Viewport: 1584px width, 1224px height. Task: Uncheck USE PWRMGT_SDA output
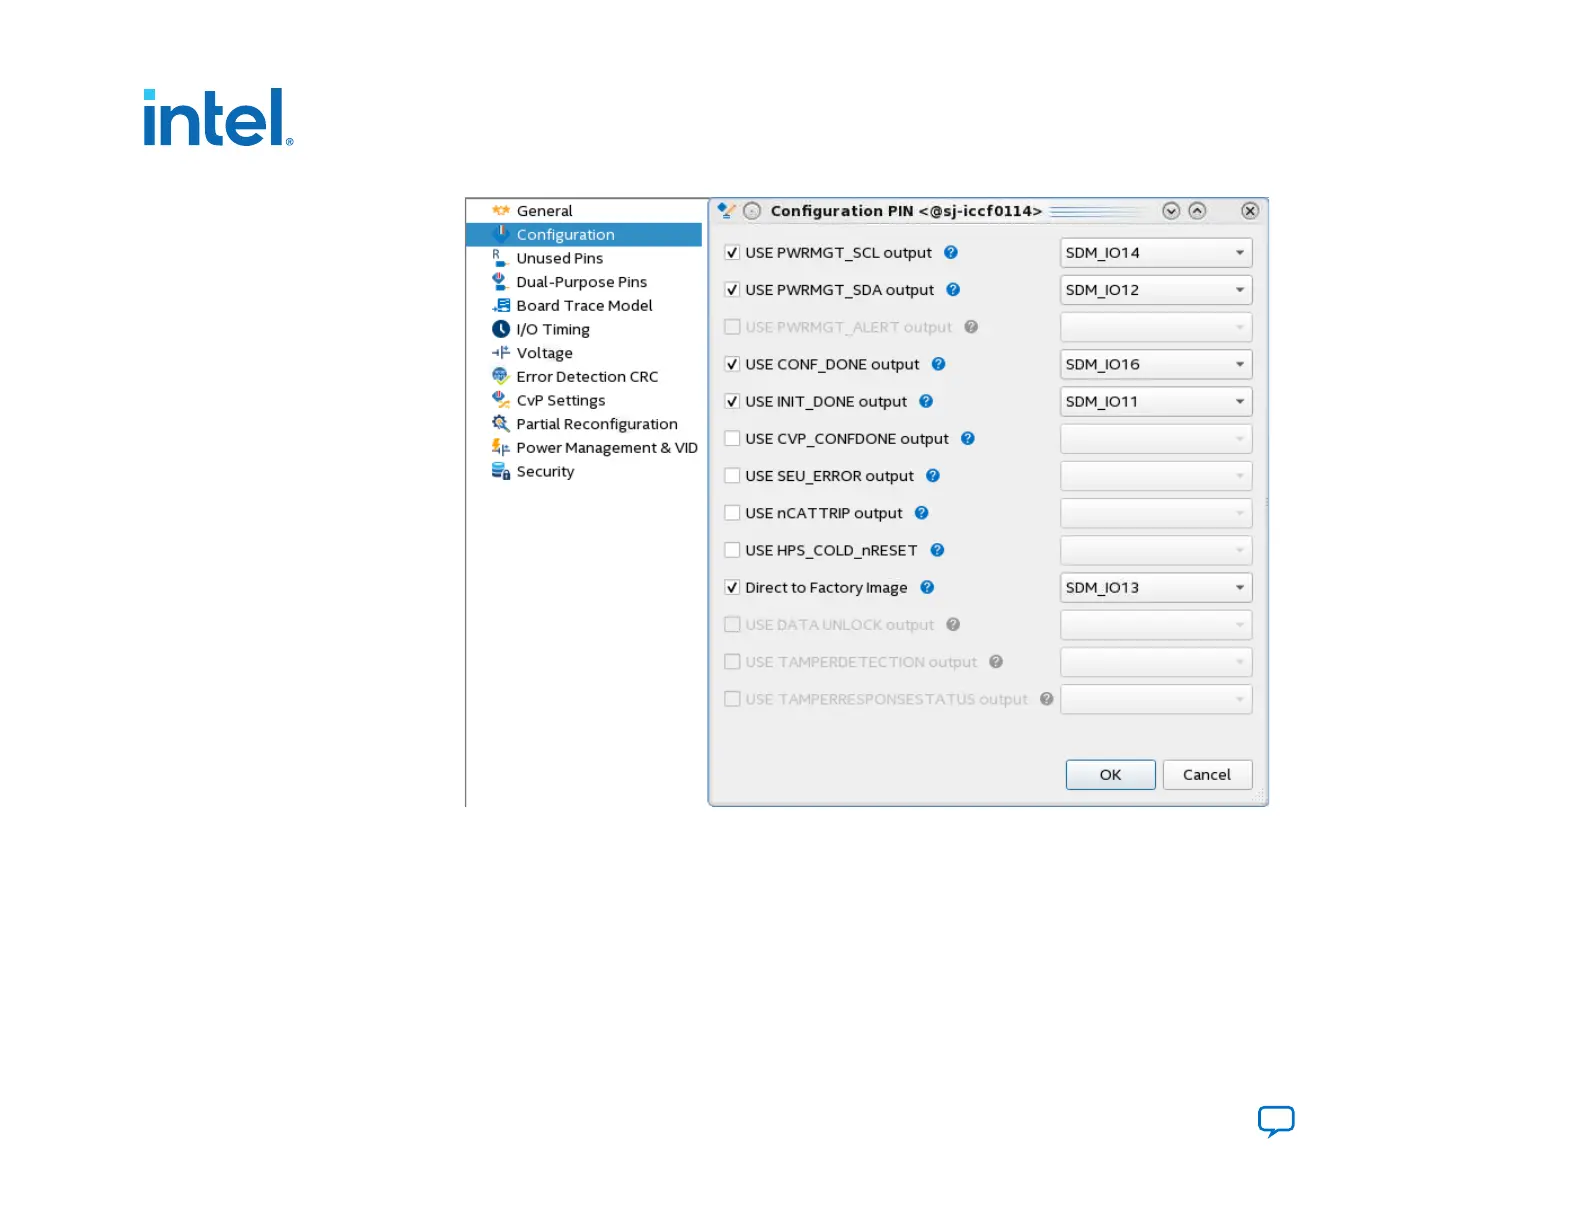pyautogui.click(x=732, y=290)
